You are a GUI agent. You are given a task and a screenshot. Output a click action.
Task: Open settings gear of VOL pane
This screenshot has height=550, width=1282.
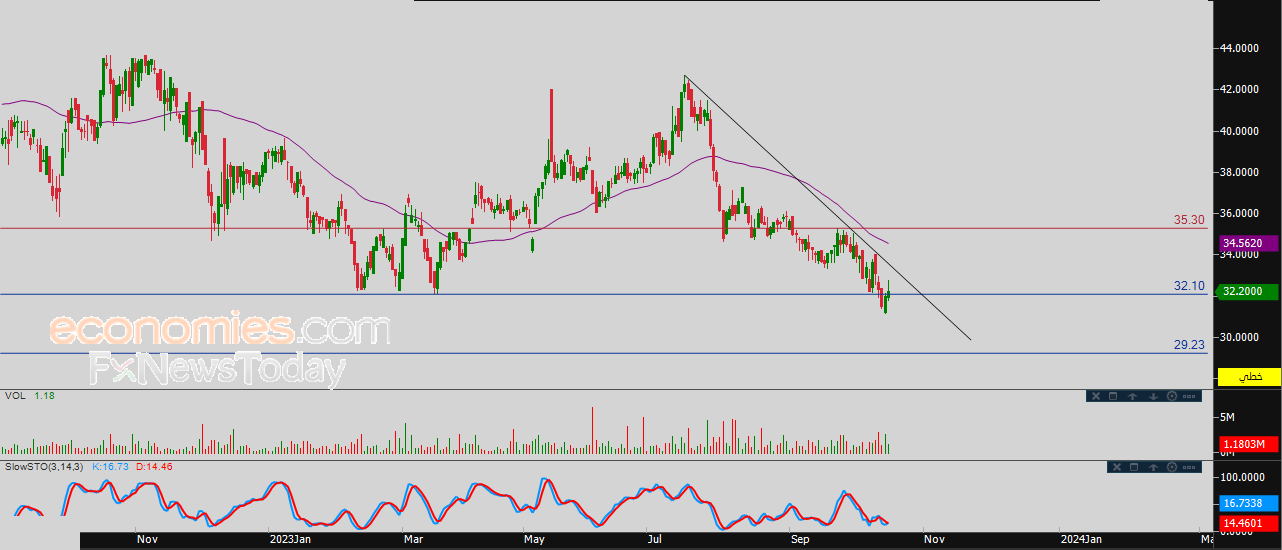[x=1172, y=396]
